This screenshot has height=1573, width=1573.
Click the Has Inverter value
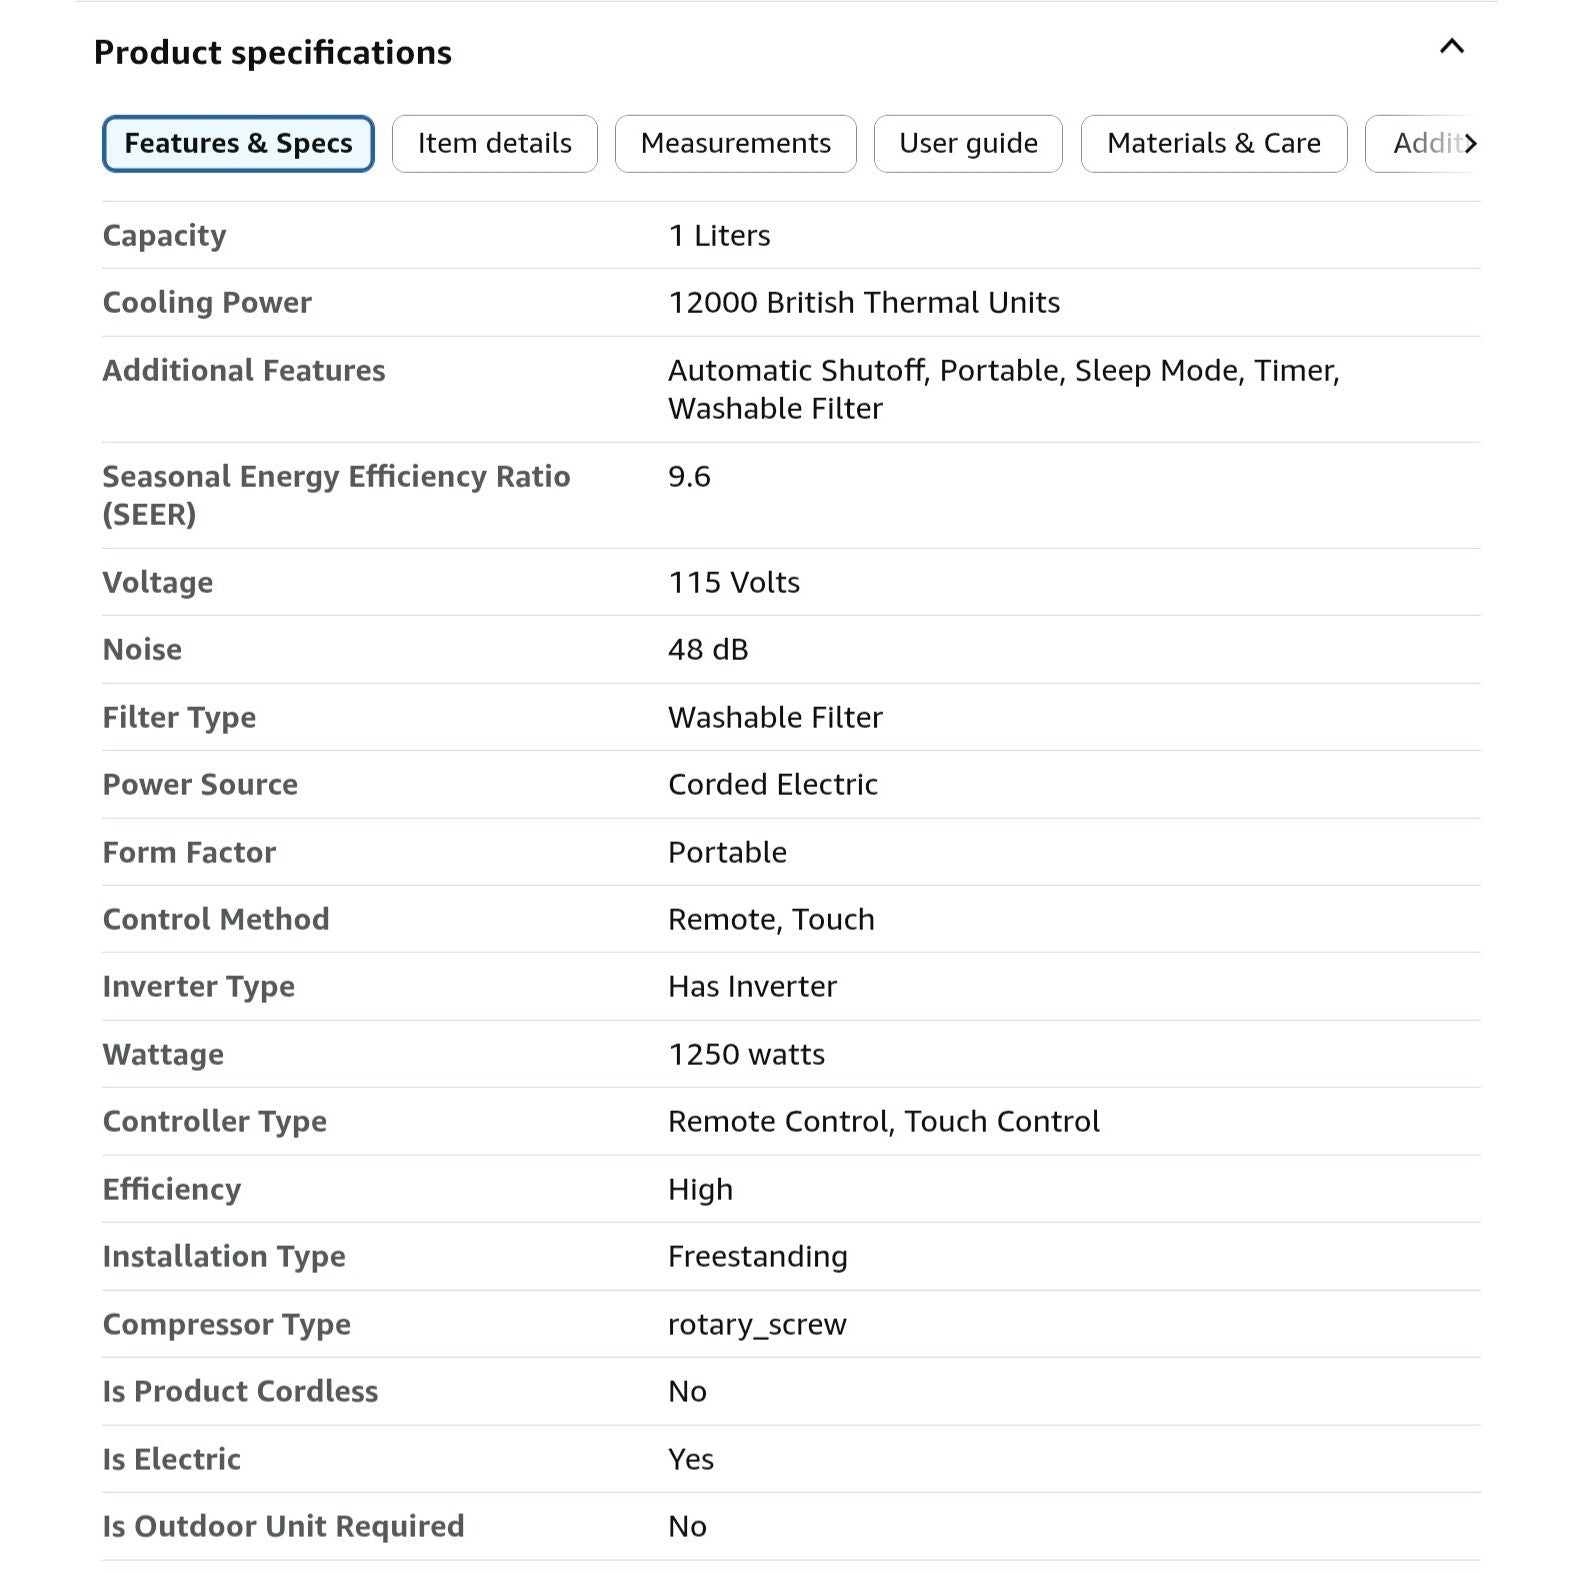click(x=751, y=987)
